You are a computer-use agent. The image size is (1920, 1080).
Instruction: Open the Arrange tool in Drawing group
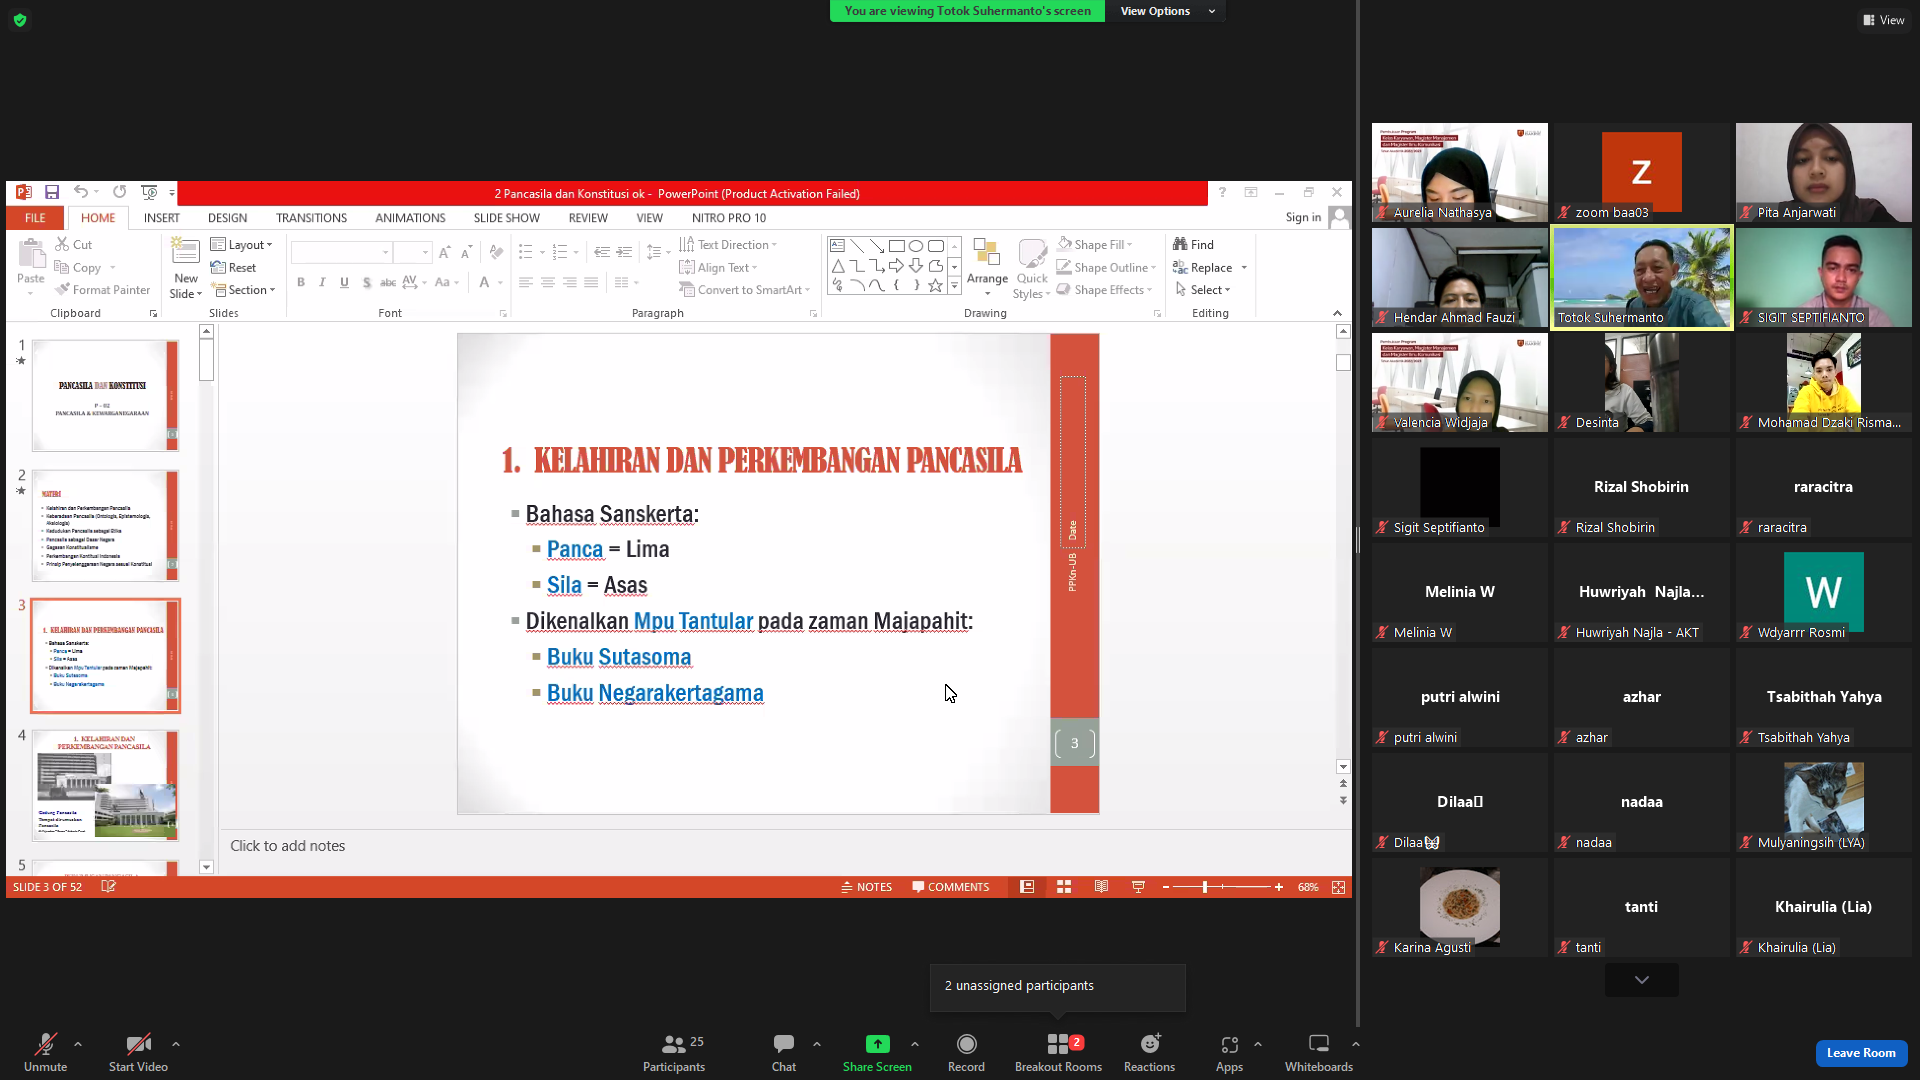987,268
